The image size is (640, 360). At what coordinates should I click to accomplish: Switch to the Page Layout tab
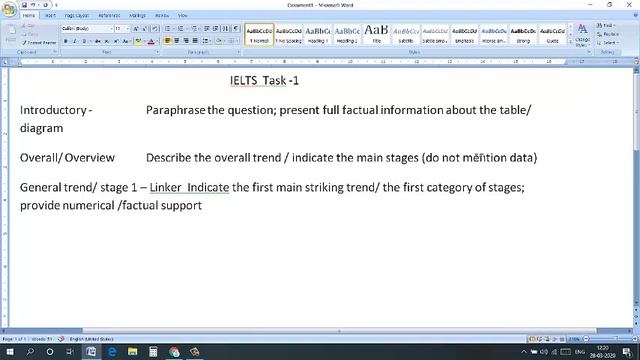pyautogui.click(x=77, y=16)
